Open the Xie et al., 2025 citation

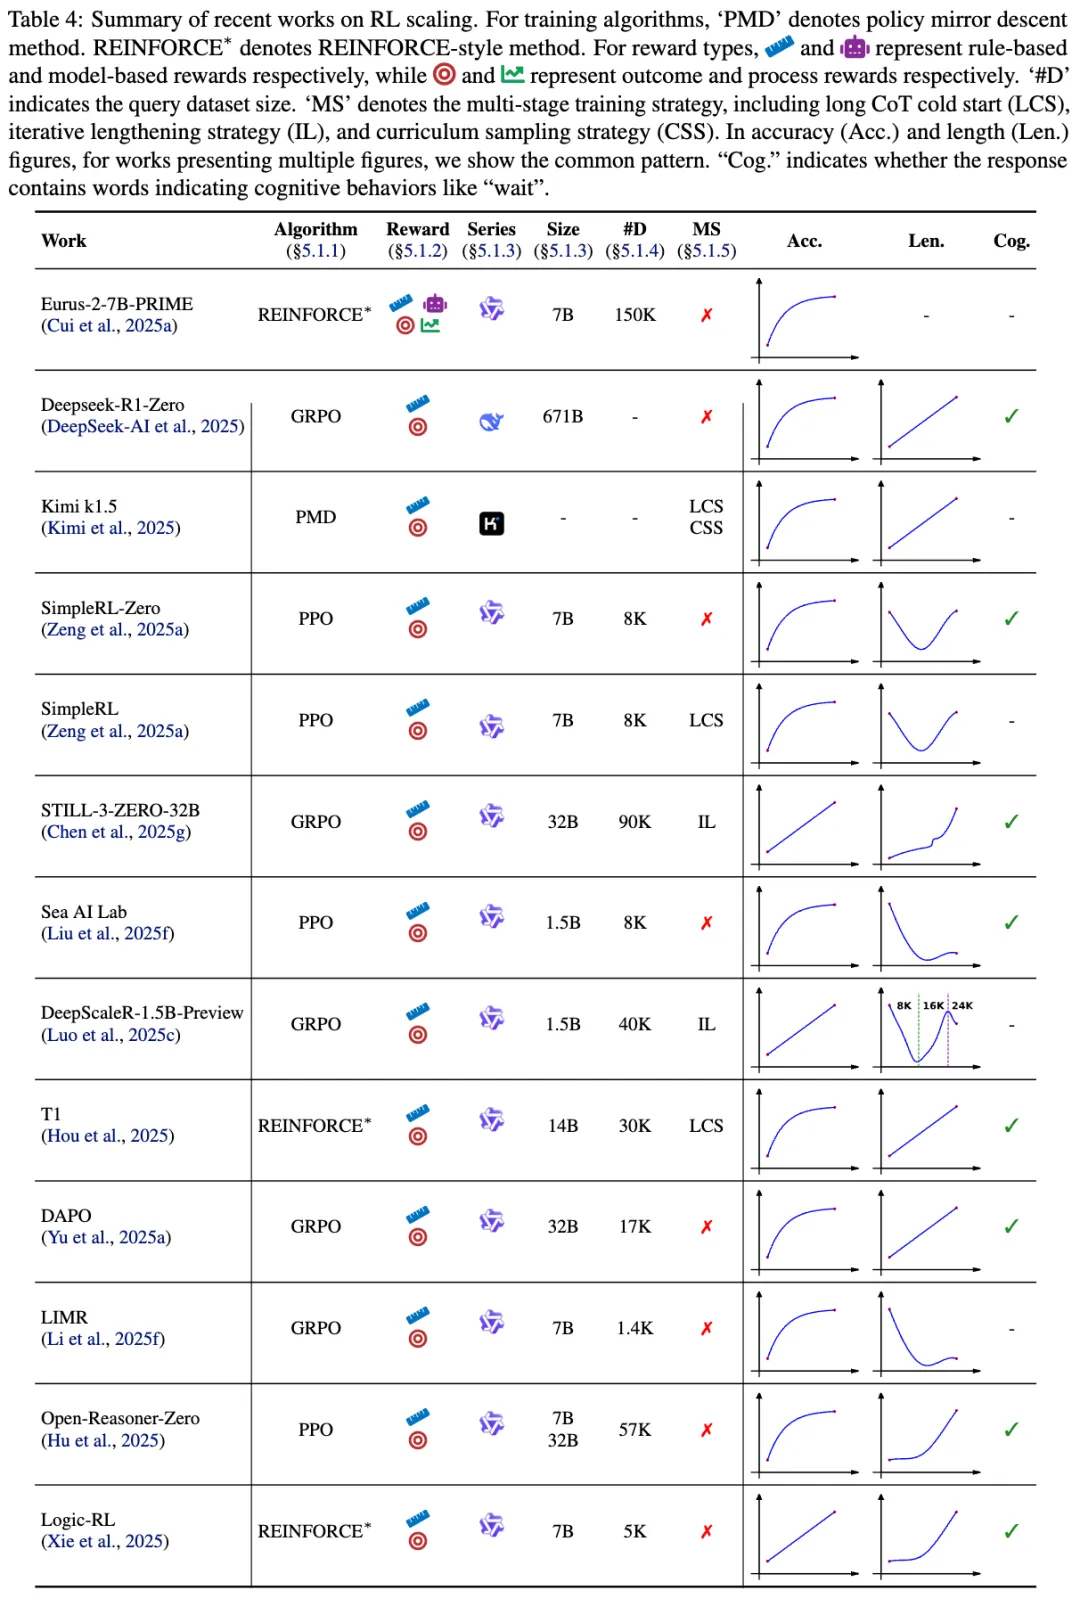105,1540
